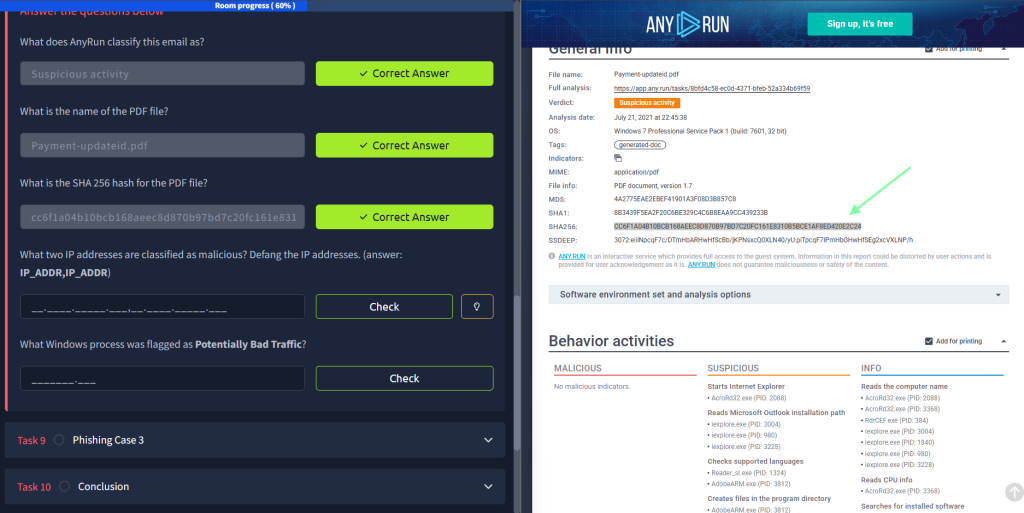Click the defanged IP addresses answer field
The width and height of the screenshot is (1024, 513).
[162, 307]
